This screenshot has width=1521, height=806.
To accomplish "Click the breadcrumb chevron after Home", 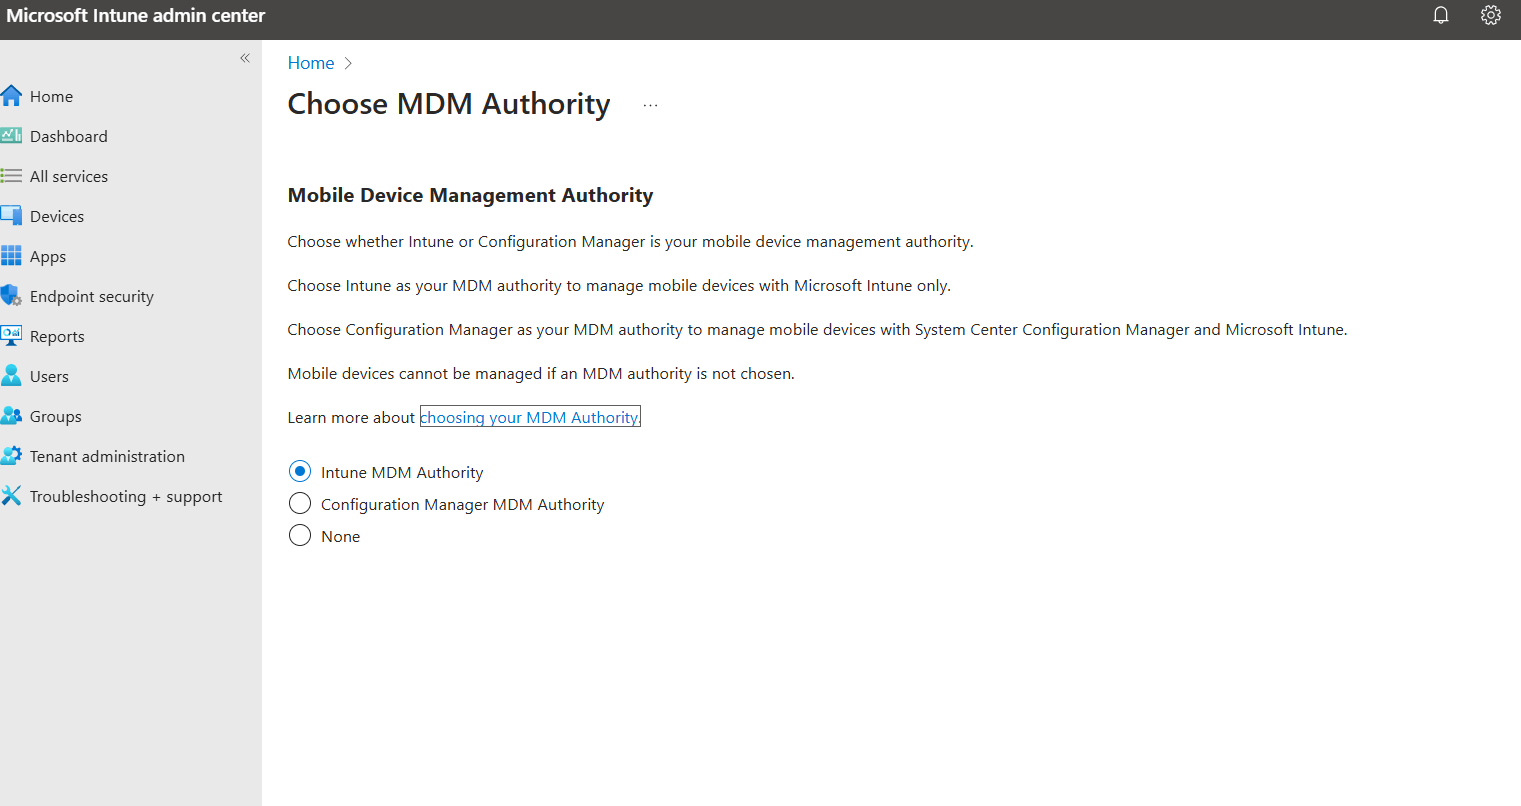I will (348, 63).
